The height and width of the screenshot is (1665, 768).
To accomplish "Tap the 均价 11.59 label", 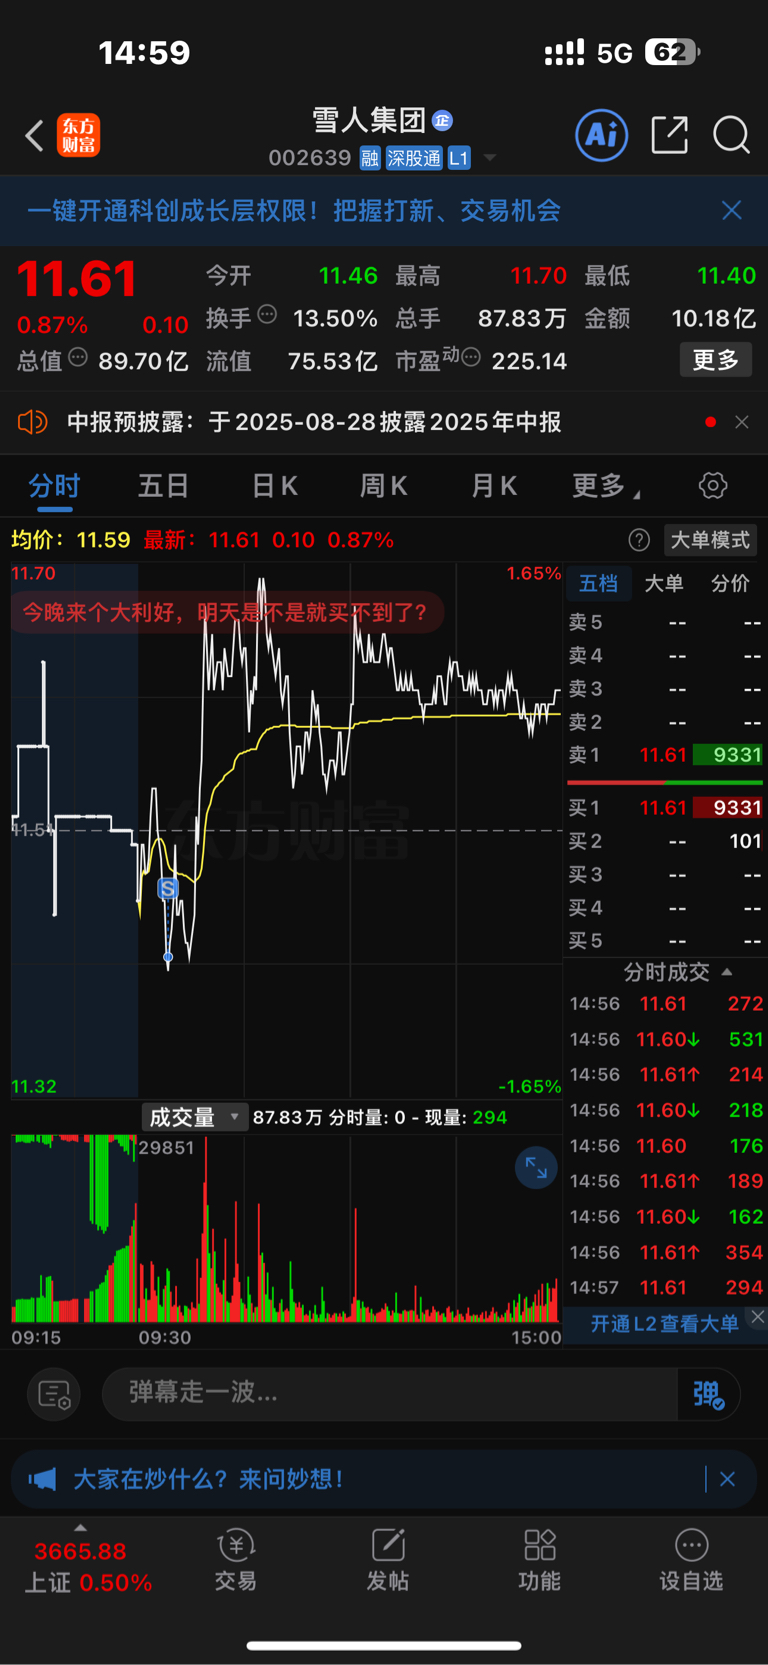I will tap(70, 540).
